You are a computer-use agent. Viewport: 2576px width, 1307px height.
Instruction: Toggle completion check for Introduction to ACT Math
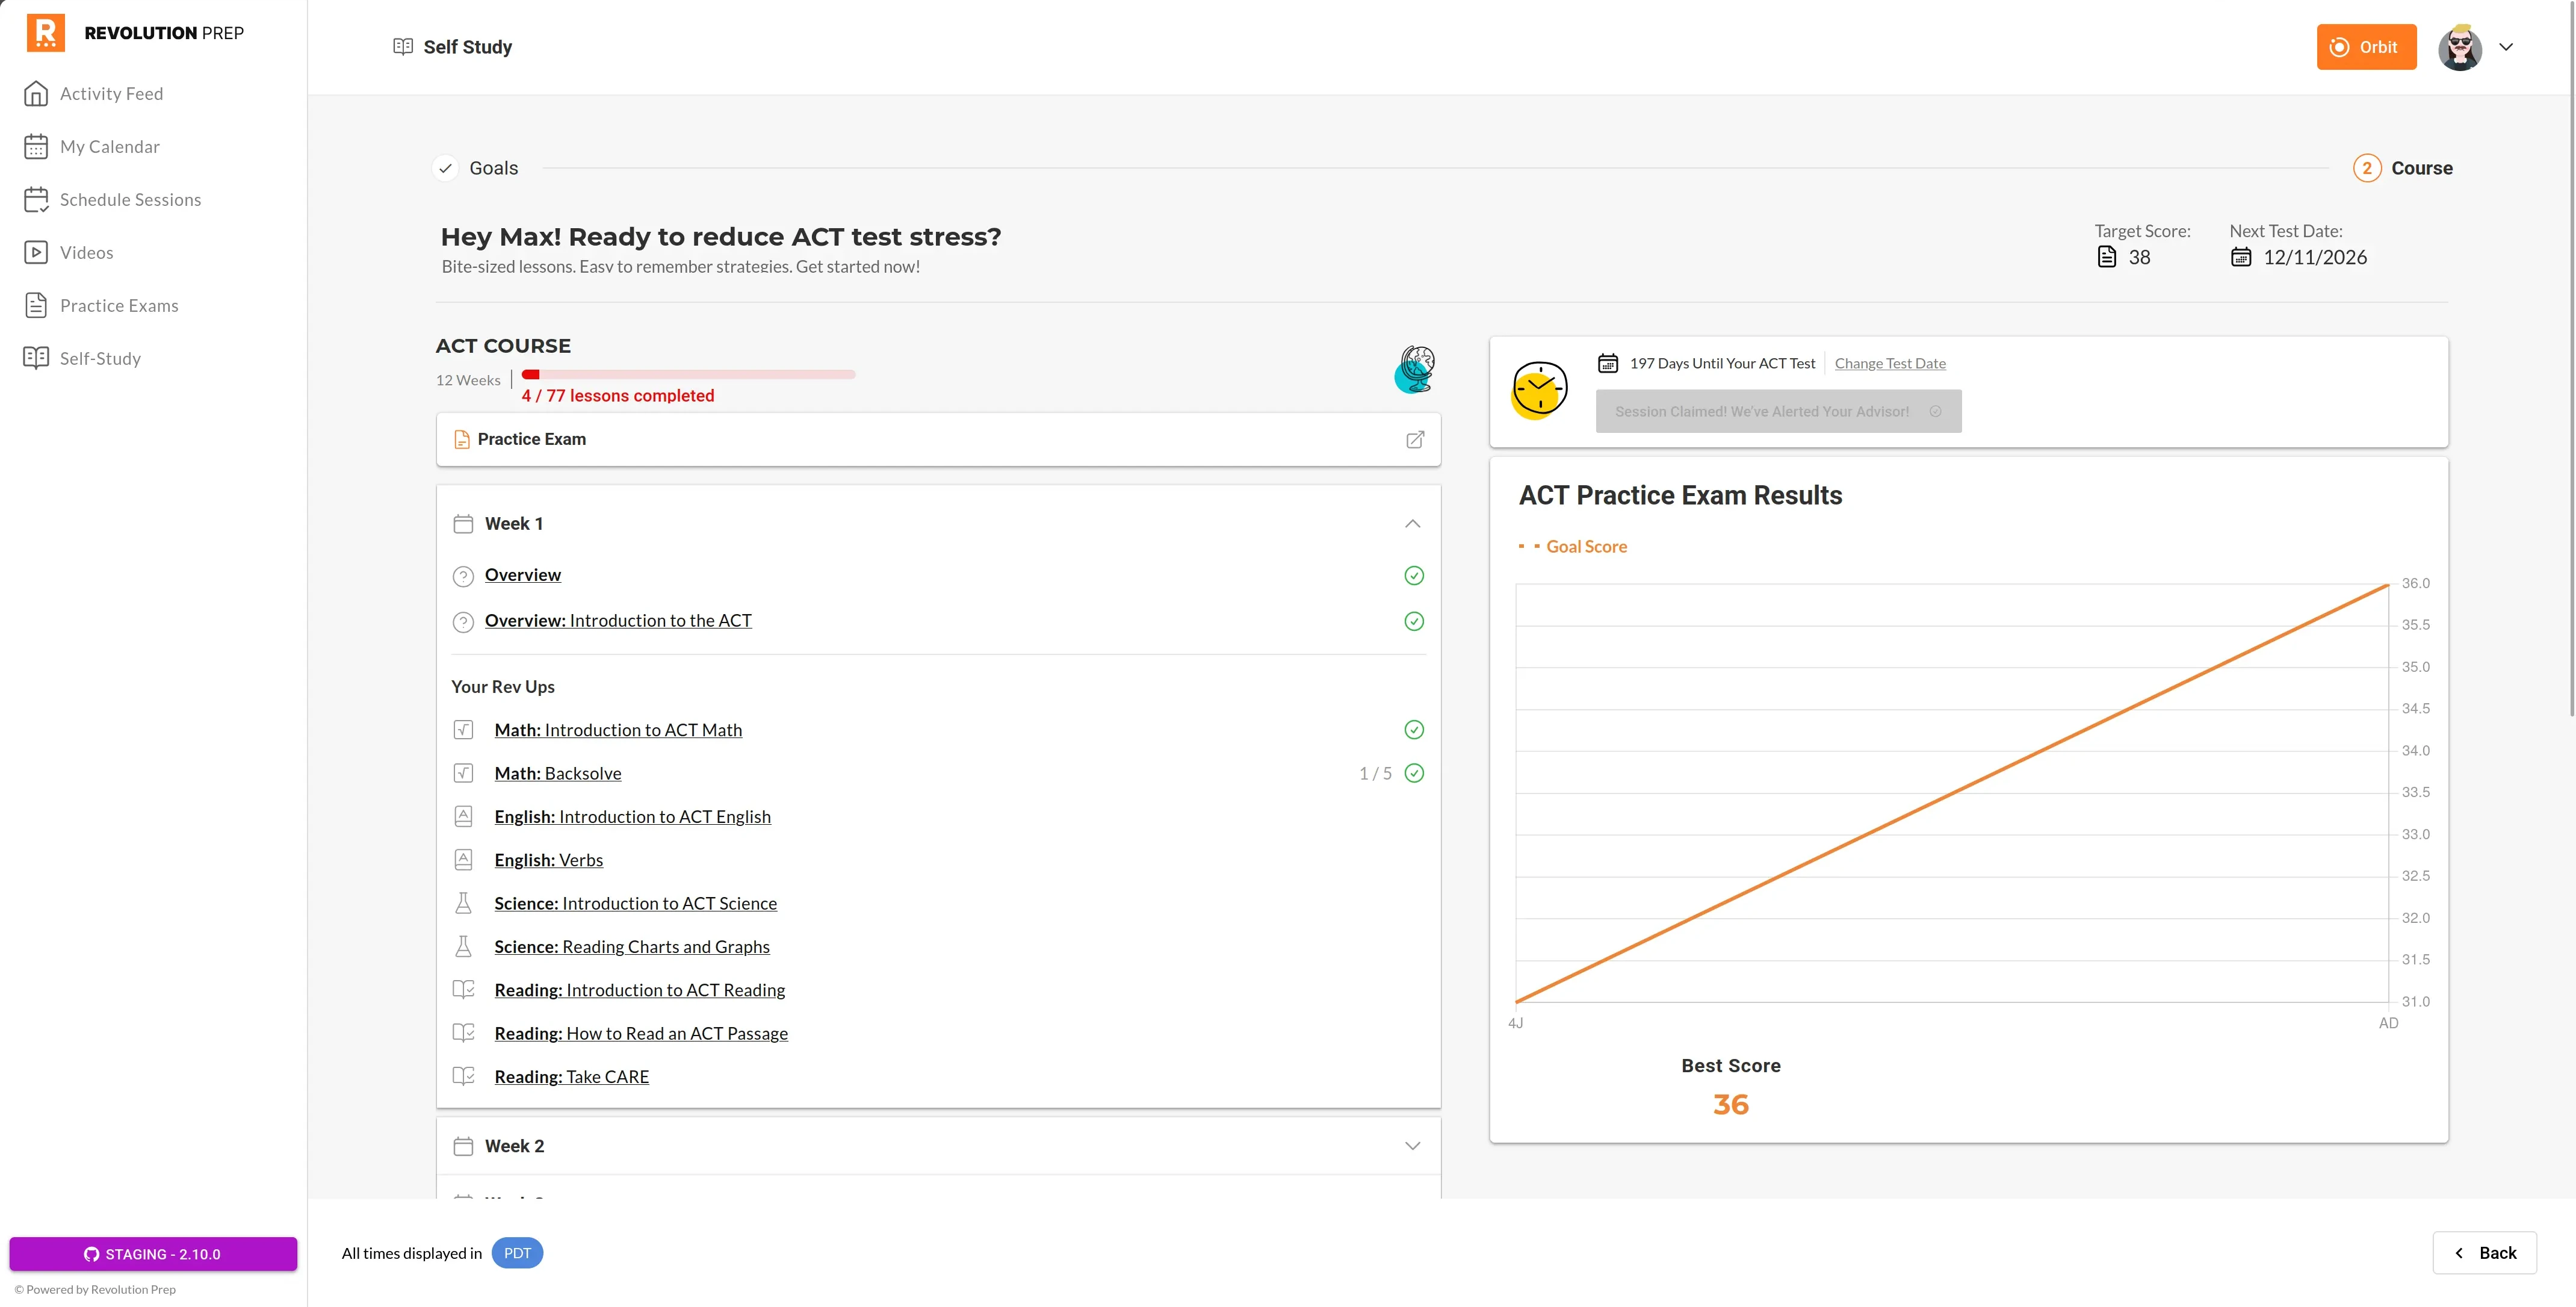point(1414,729)
